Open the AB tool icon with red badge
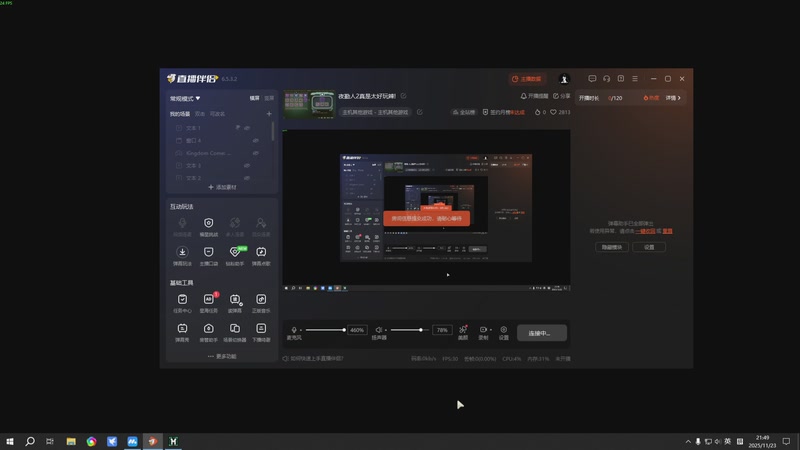Viewport: 800px width, 450px height. (209, 299)
